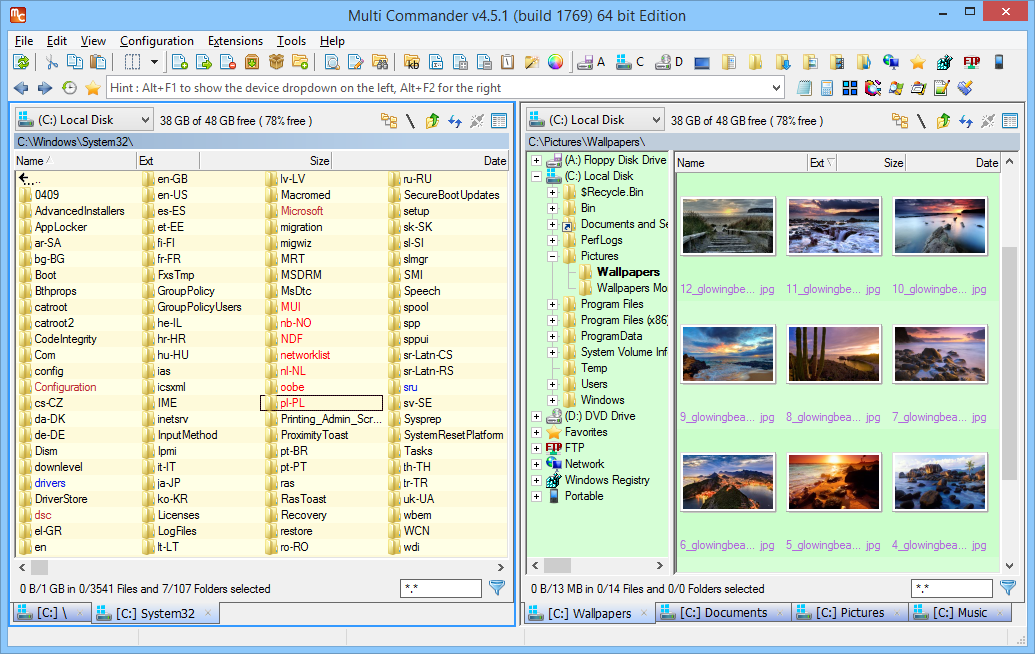Select the SecureBootUpdates folder
The height and width of the screenshot is (654, 1035).
coord(451,195)
